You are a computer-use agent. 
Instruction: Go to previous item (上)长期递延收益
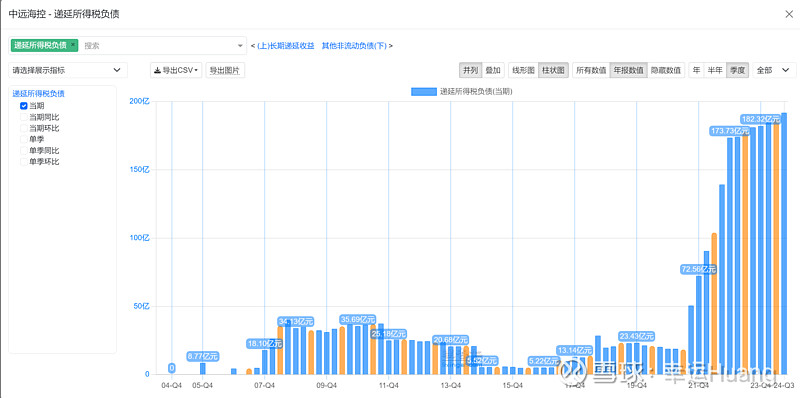(x=285, y=46)
